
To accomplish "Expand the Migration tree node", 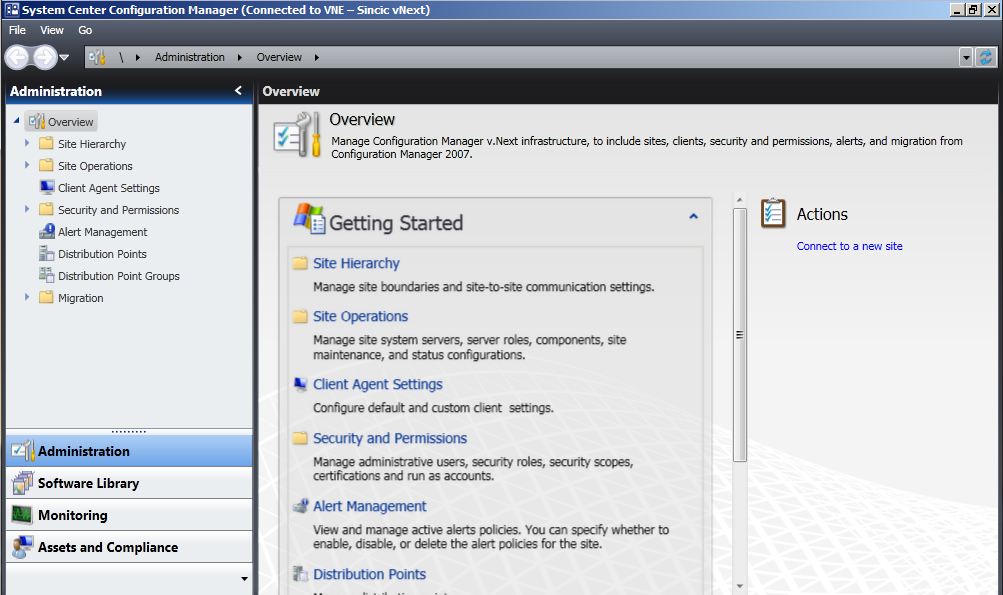I will click(27, 297).
